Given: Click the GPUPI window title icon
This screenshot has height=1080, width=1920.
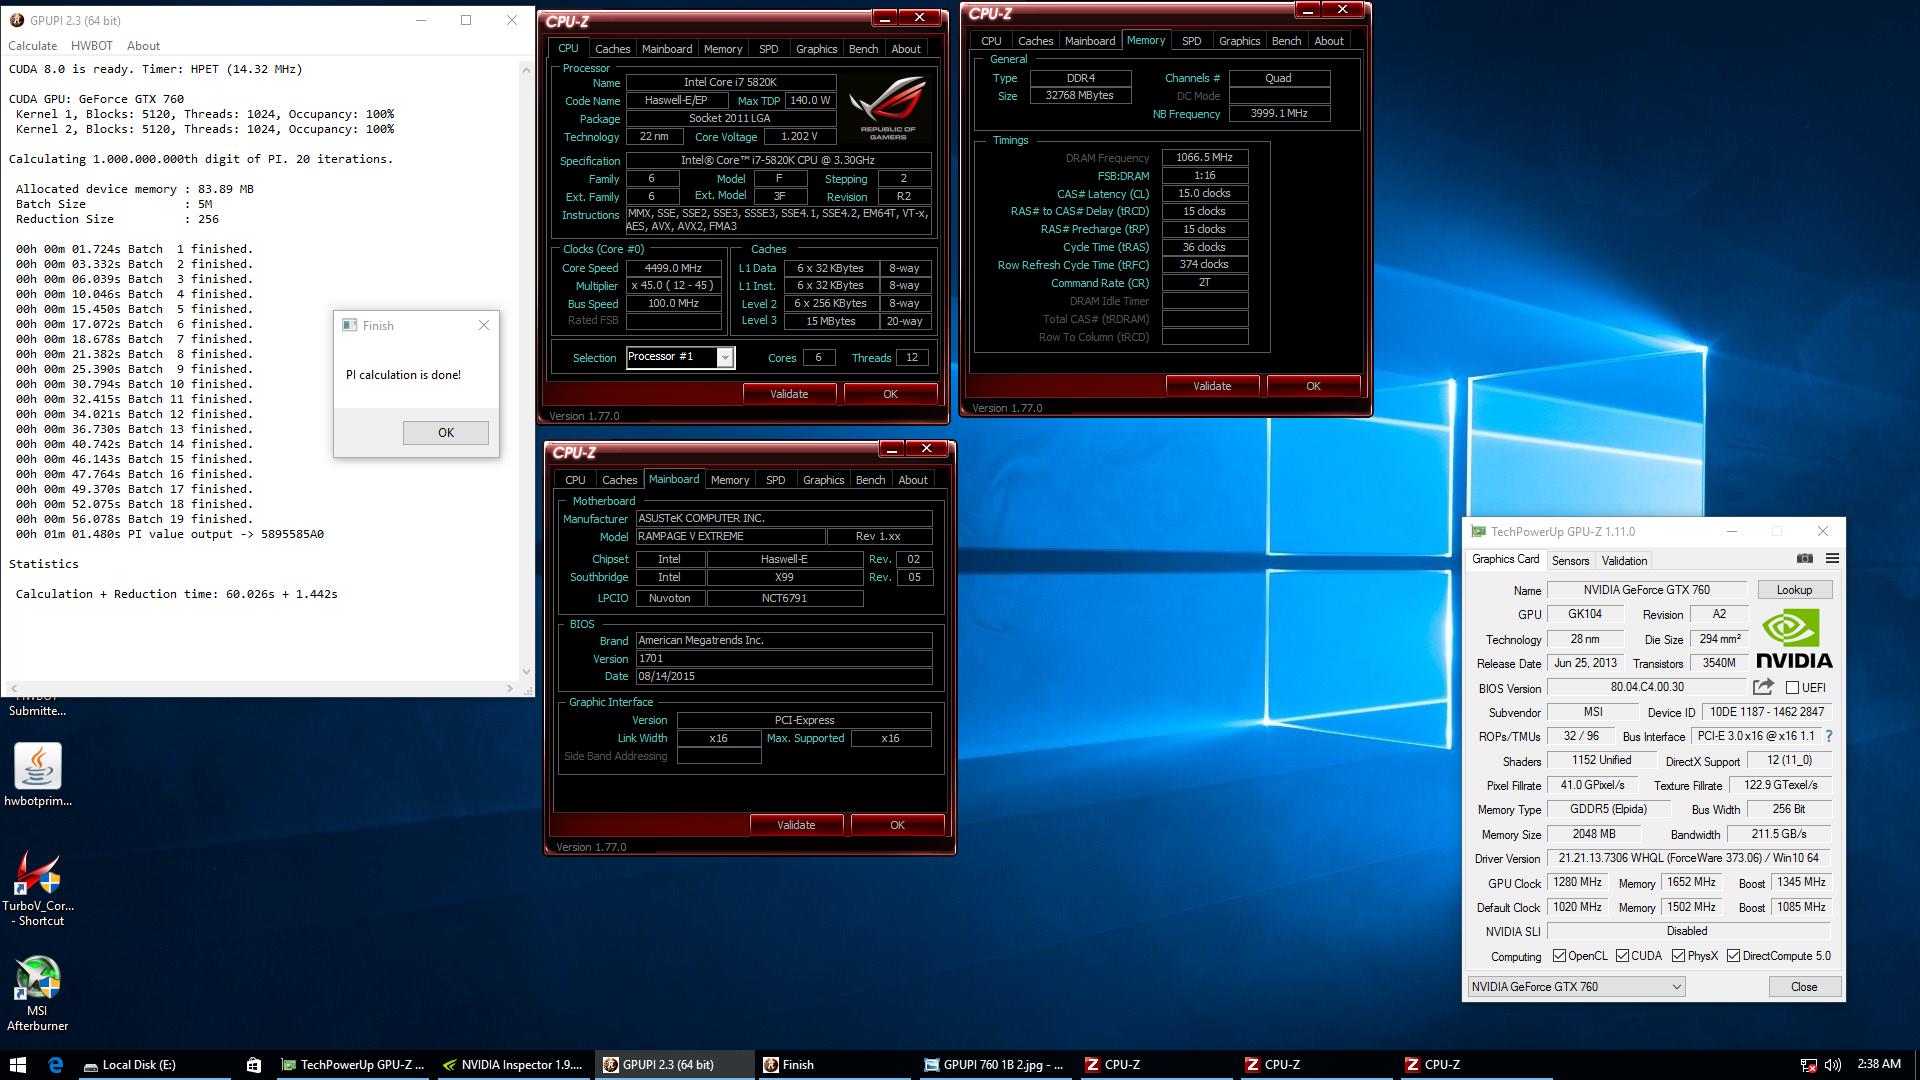Looking at the screenshot, I should pyautogui.click(x=17, y=20).
